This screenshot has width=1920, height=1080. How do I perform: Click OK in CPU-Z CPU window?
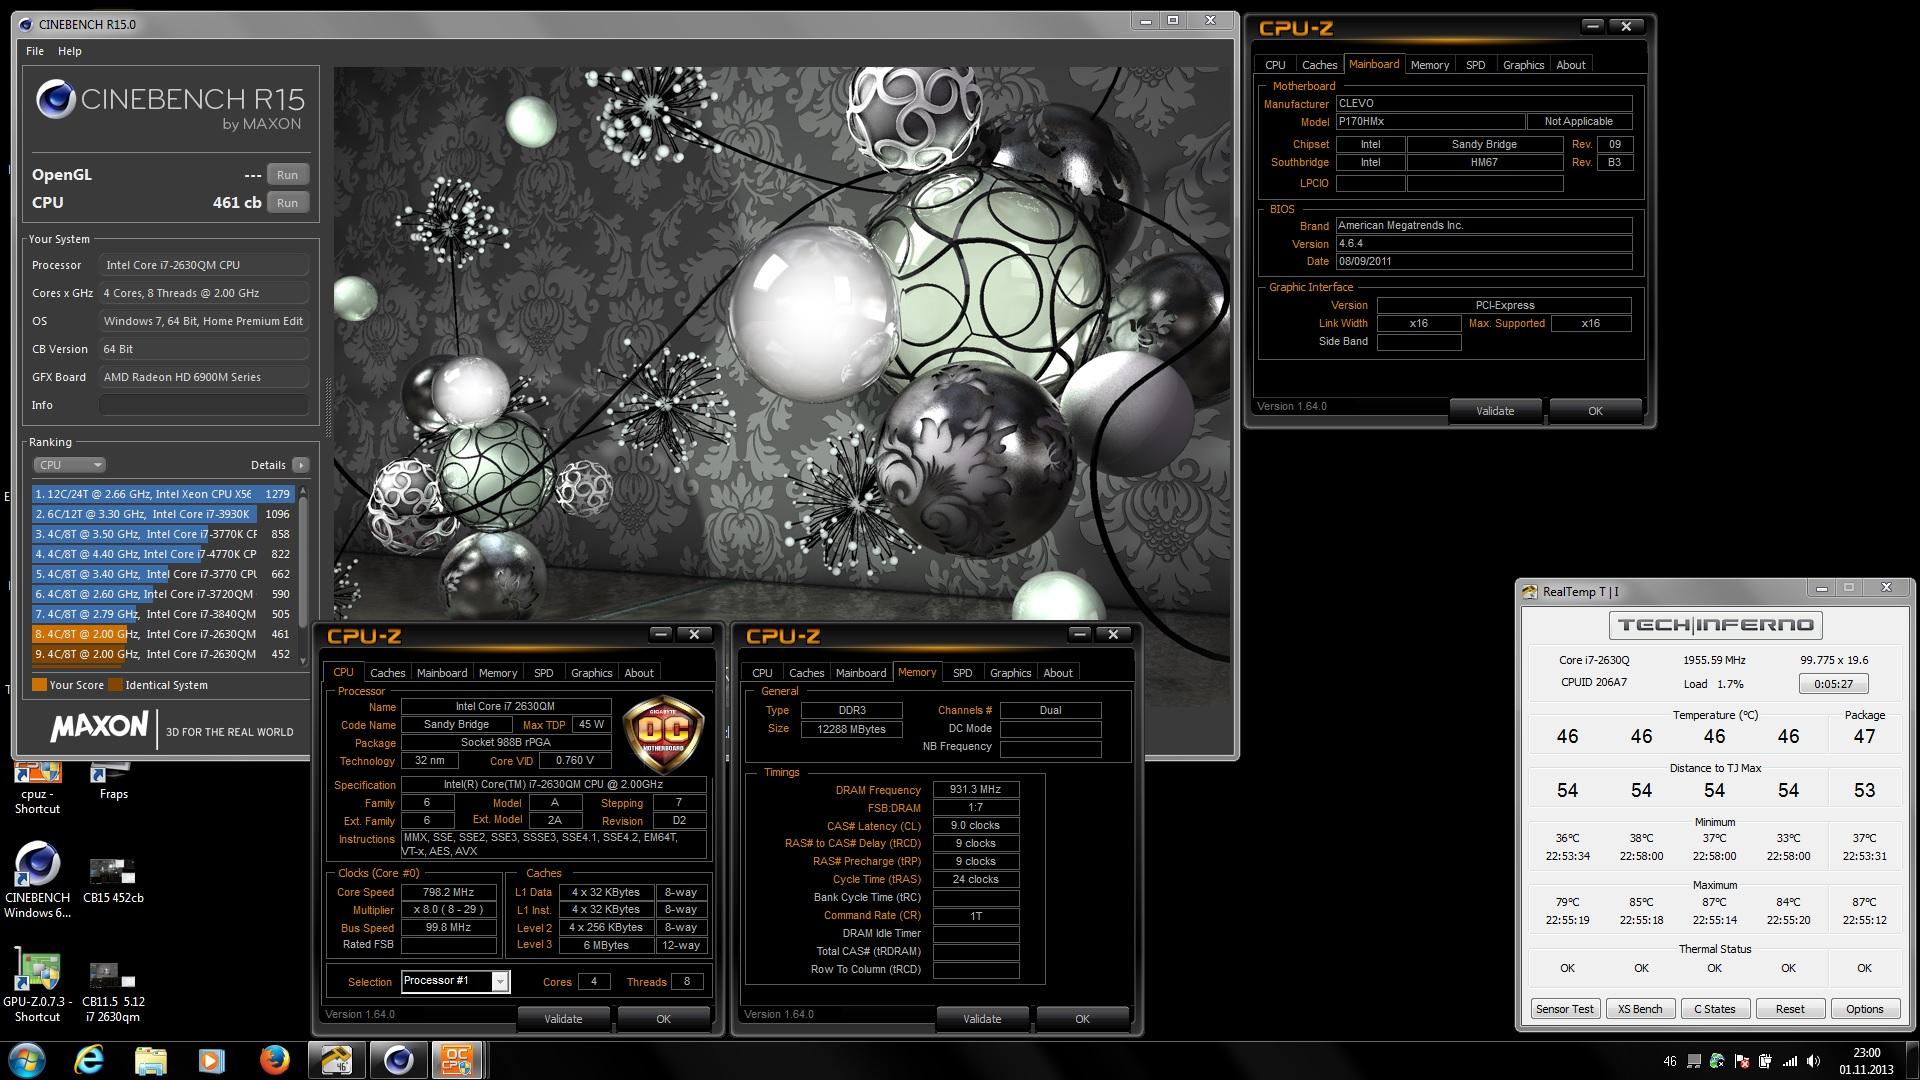[x=663, y=1019]
